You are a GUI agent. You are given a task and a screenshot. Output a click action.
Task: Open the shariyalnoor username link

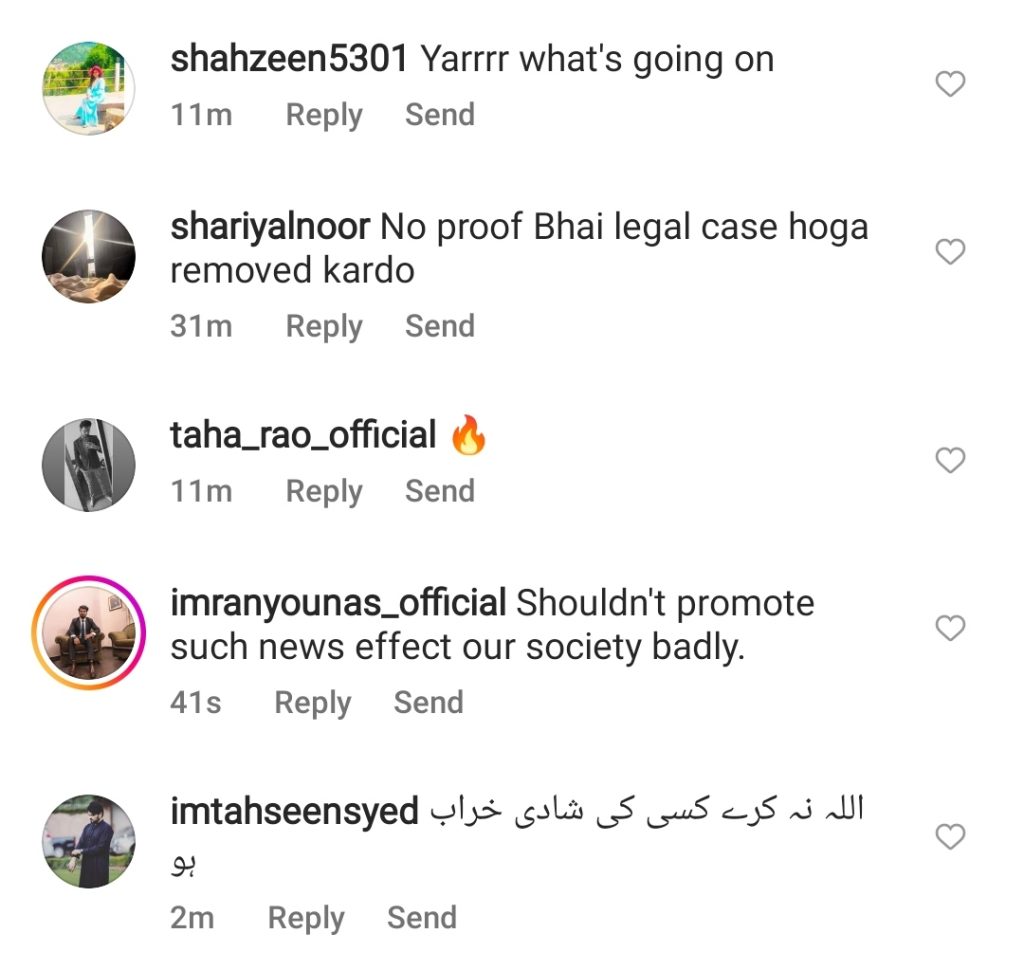pyautogui.click(x=270, y=228)
